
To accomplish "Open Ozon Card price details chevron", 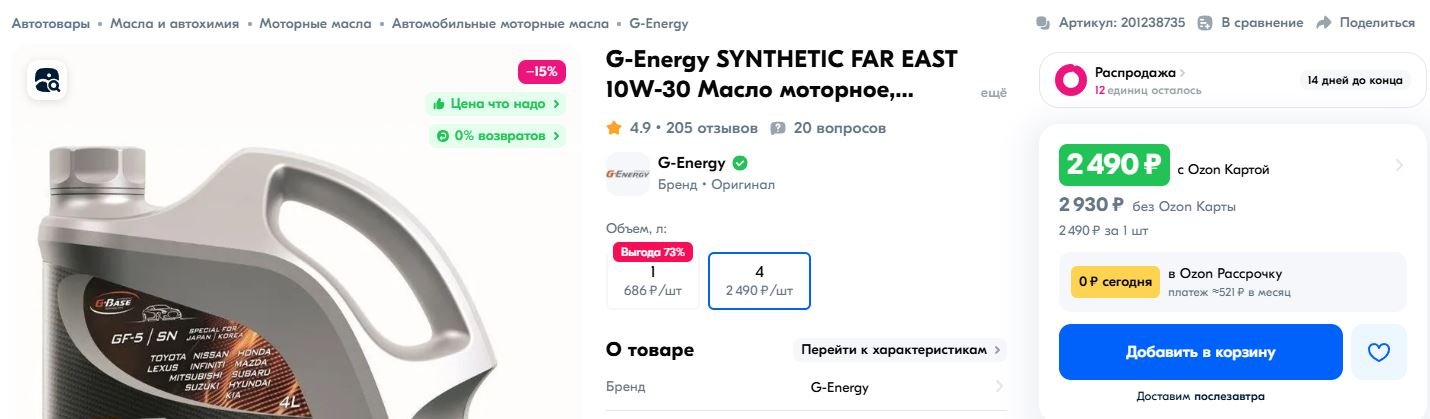I will pyautogui.click(x=1399, y=165).
